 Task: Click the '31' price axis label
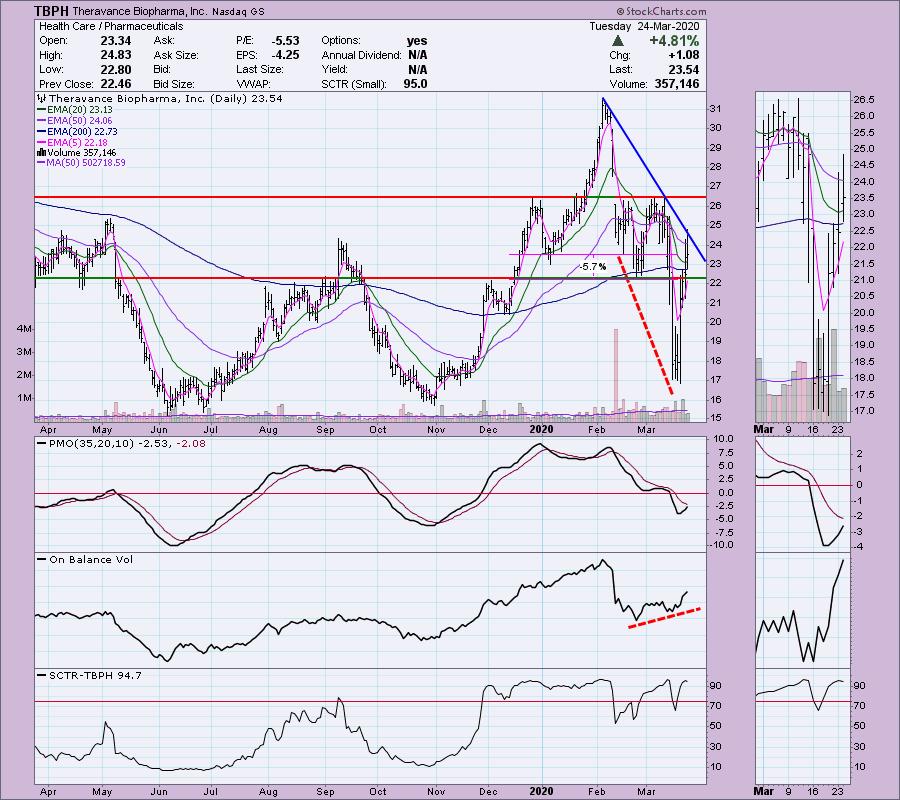pos(715,108)
